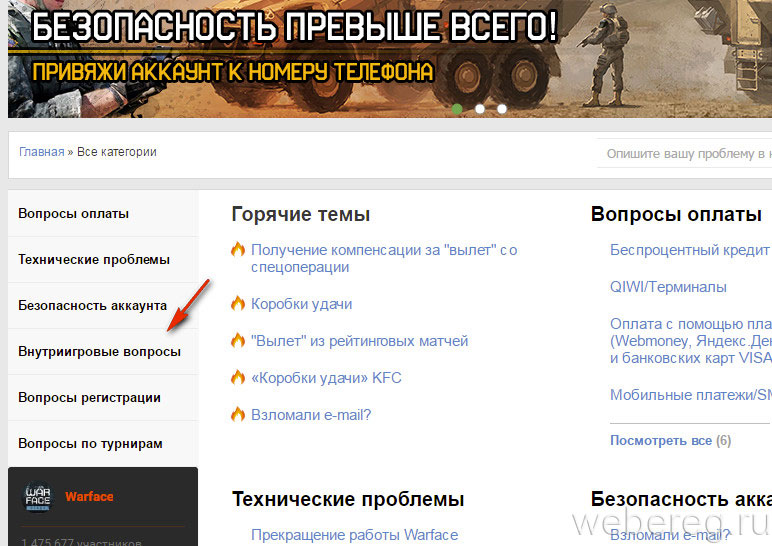Open the QIWI/Терминалы payment topic
Image resolution: width=772 pixels, height=546 pixels.
[x=668, y=287]
